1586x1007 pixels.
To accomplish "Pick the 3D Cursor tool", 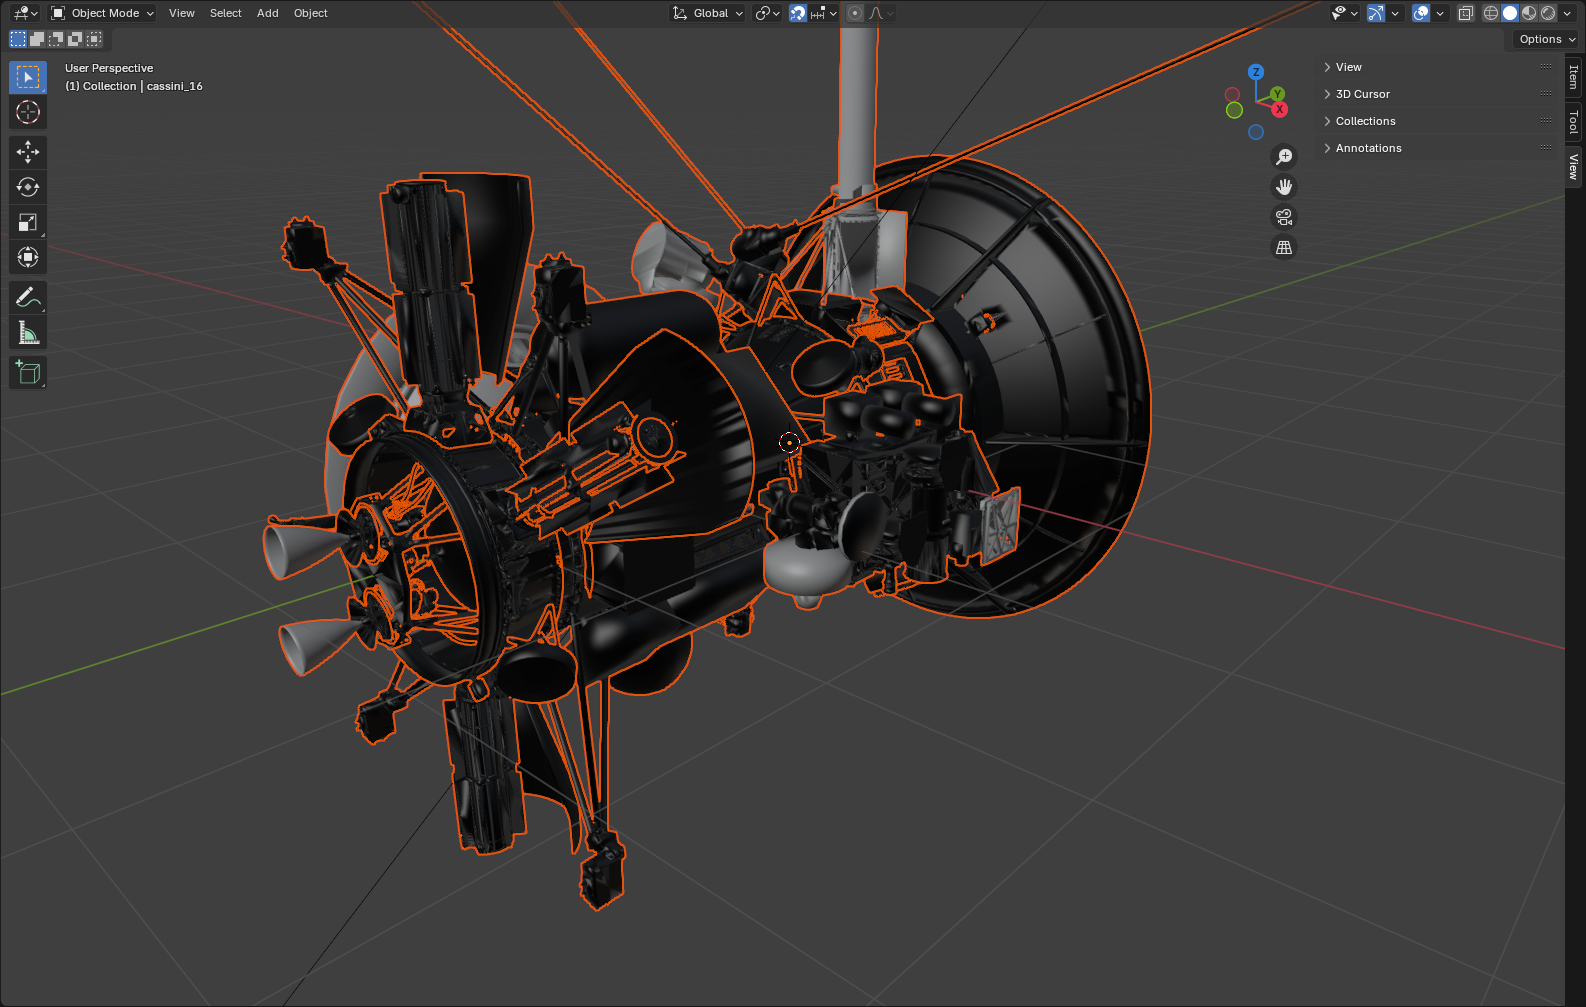I will point(28,112).
